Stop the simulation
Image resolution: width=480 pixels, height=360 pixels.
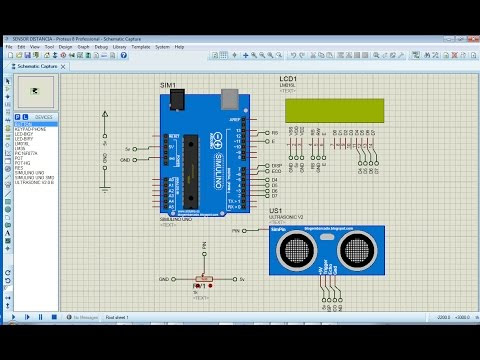[x=54, y=317]
